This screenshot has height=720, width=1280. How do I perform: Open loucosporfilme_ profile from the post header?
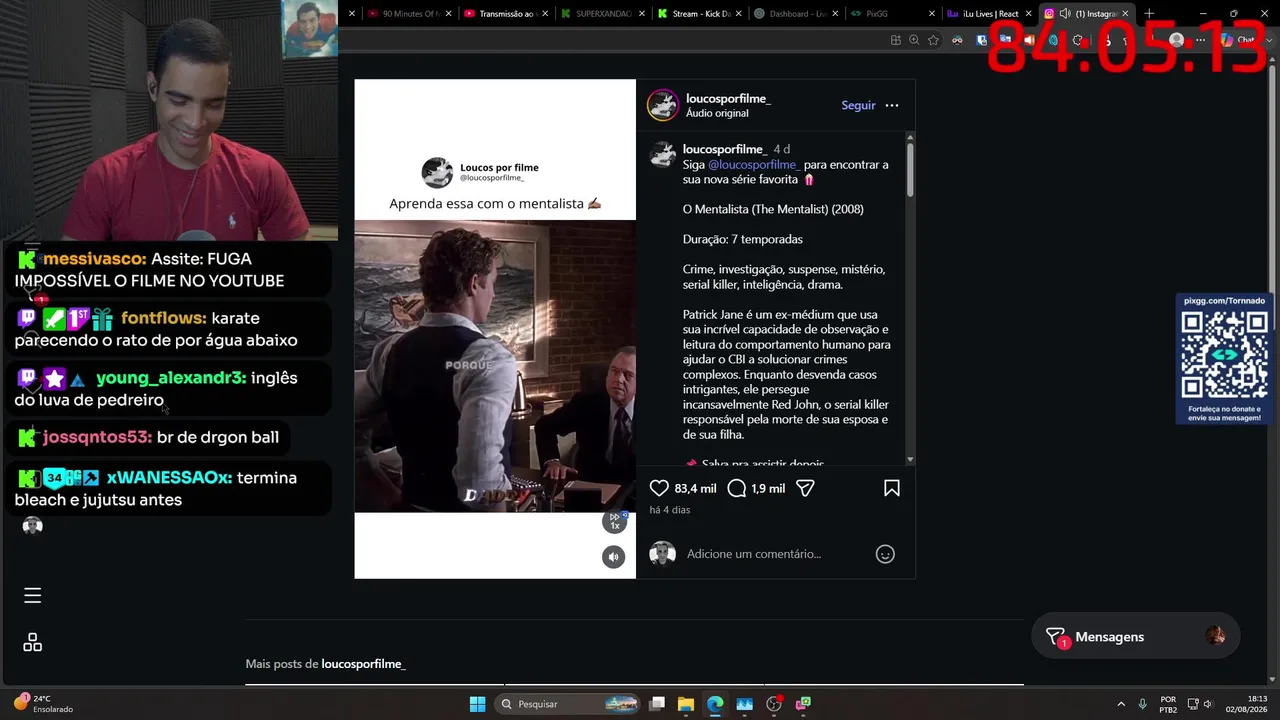(728, 99)
